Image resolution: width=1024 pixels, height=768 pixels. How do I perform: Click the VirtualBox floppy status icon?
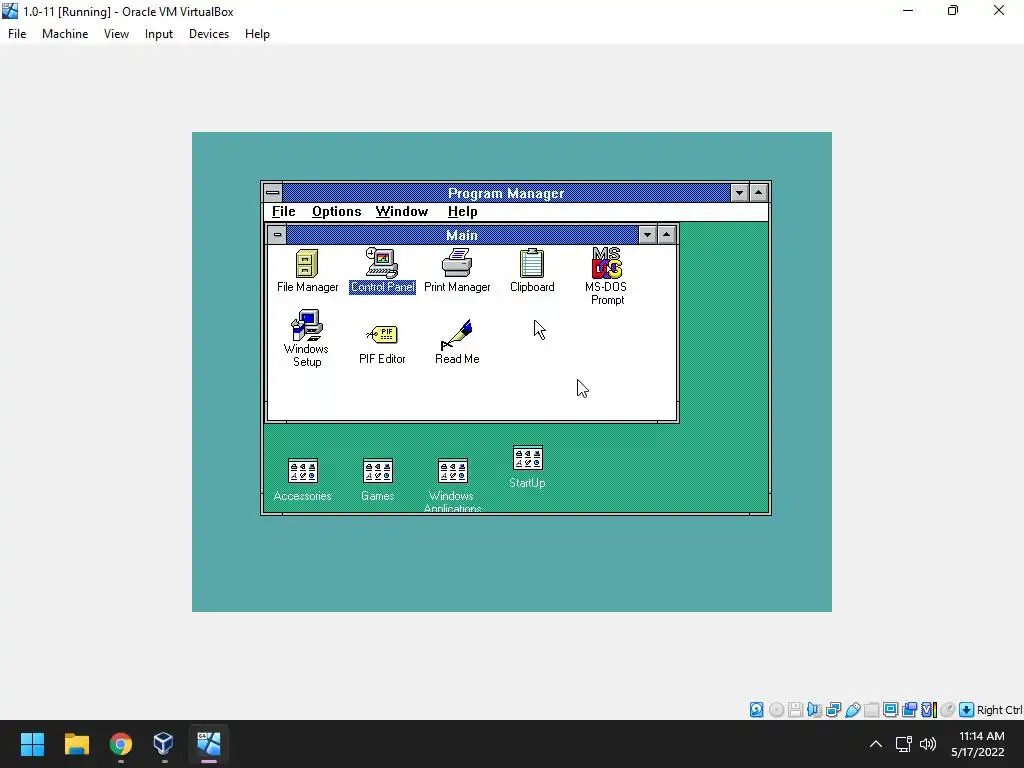[x=795, y=710]
